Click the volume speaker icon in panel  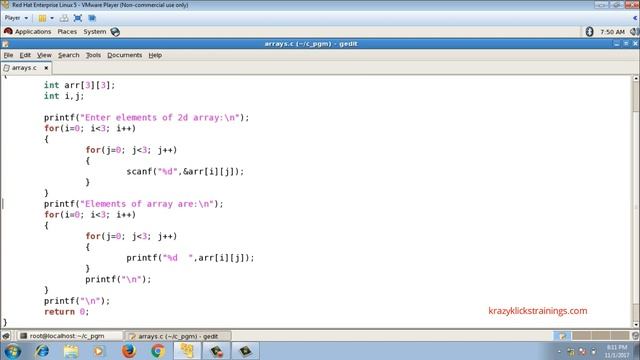(x=634, y=31)
